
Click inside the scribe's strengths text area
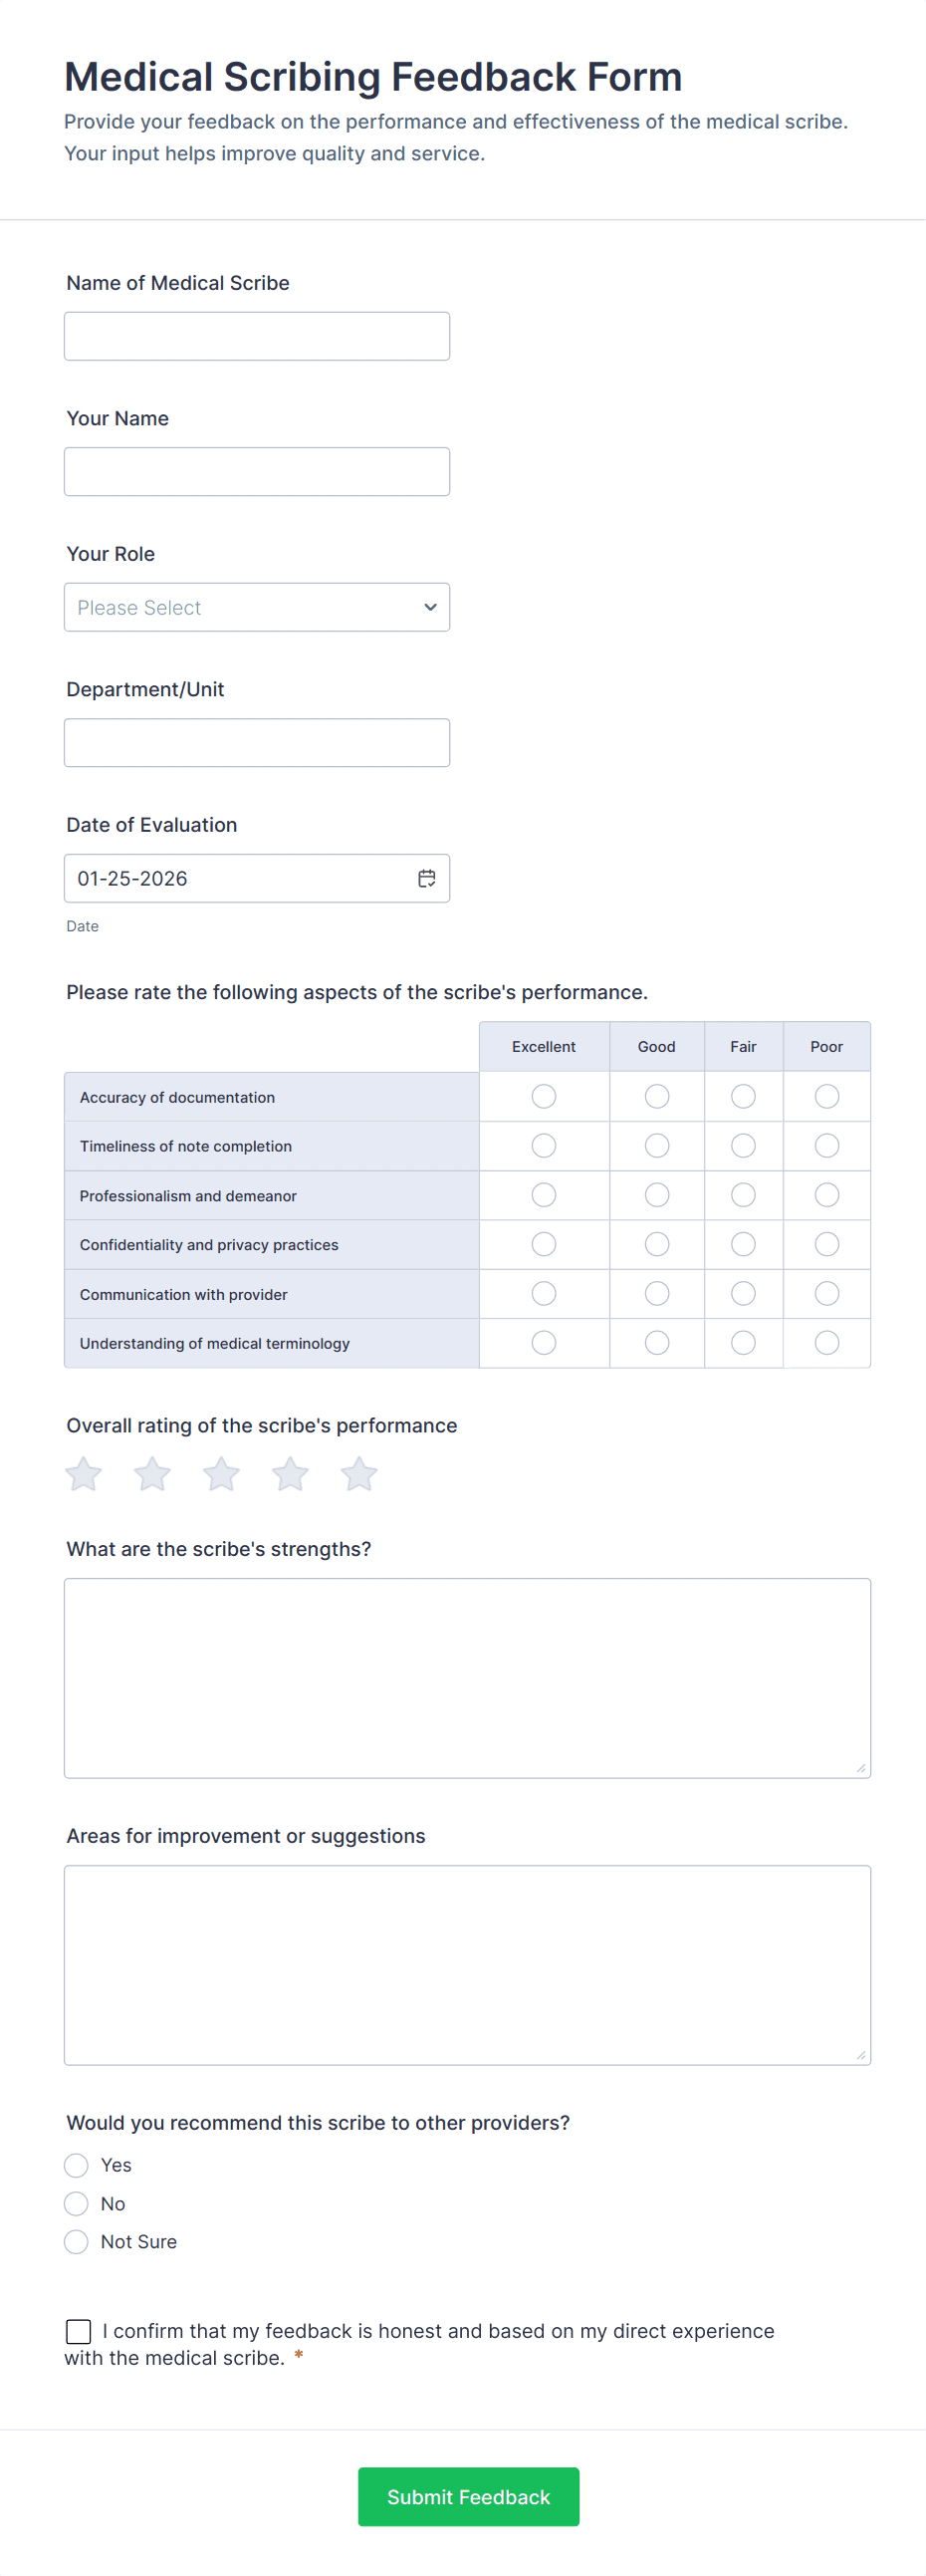click(467, 1677)
